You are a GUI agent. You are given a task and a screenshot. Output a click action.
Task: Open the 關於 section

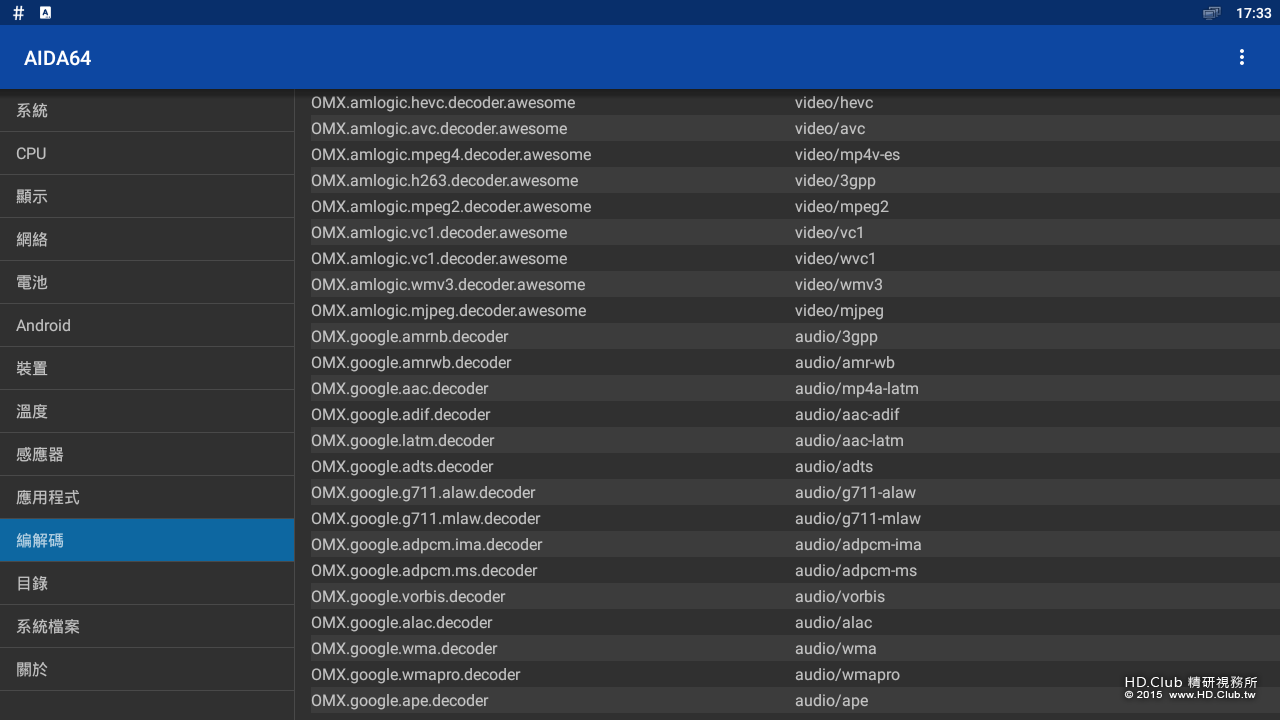click(147, 669)
